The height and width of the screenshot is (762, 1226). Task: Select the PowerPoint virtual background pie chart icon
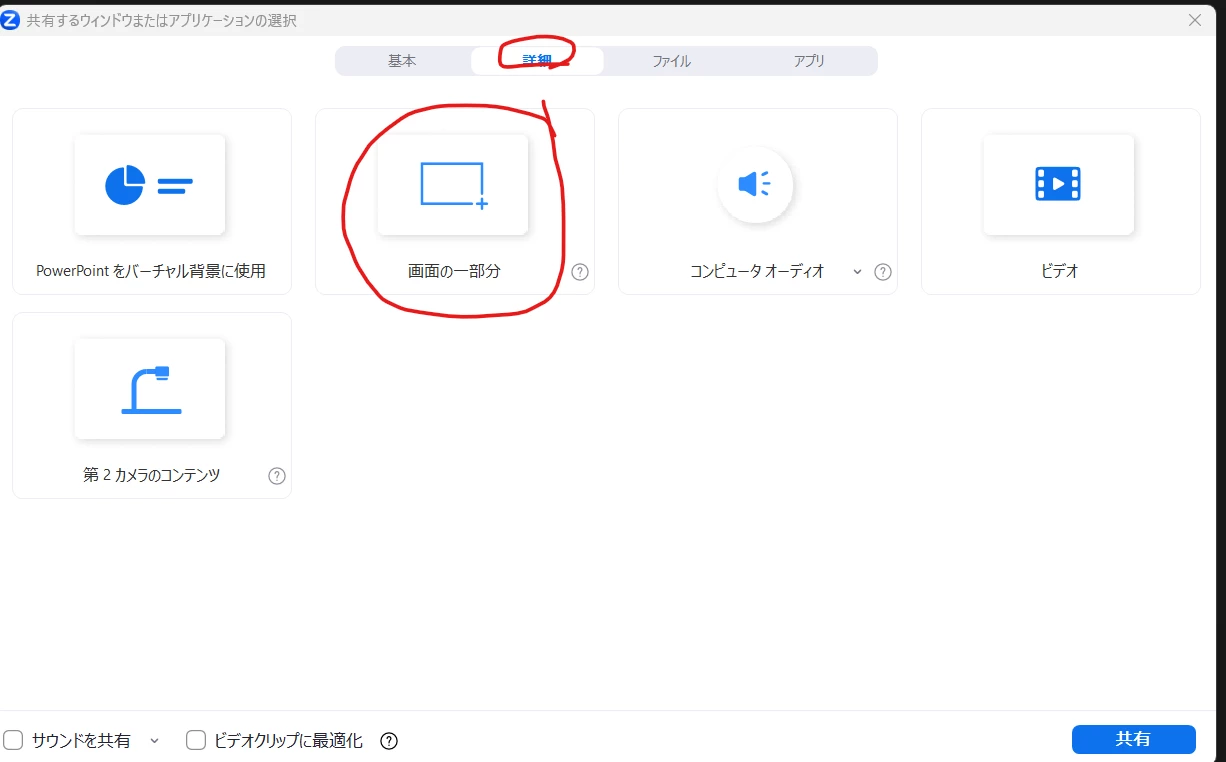149,185
